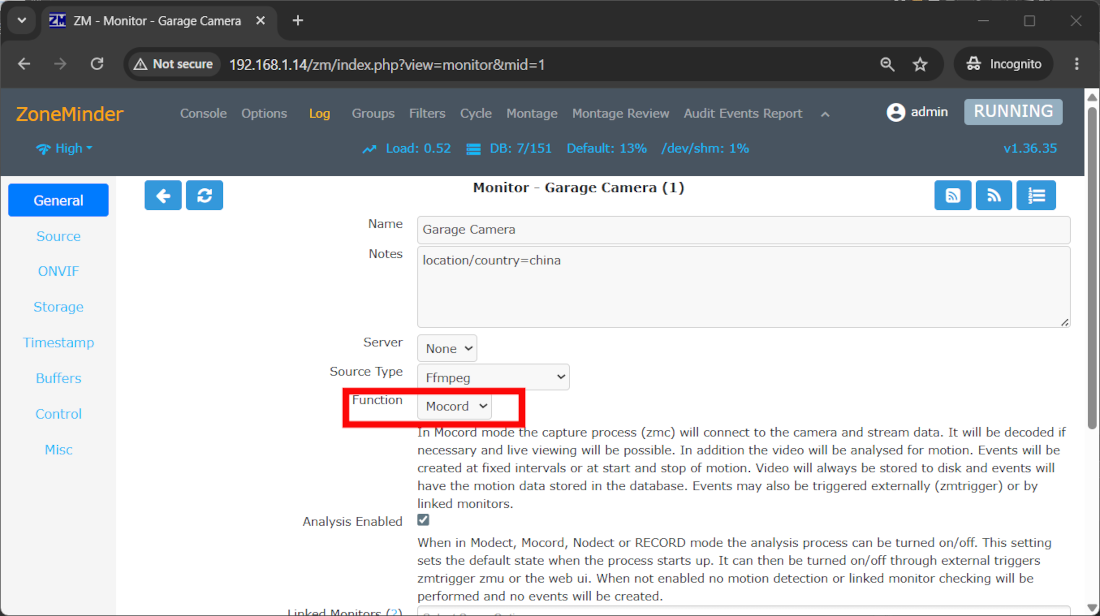Click the /dev/shm: 1% status

pyautogui.click(x=705, y=149)
